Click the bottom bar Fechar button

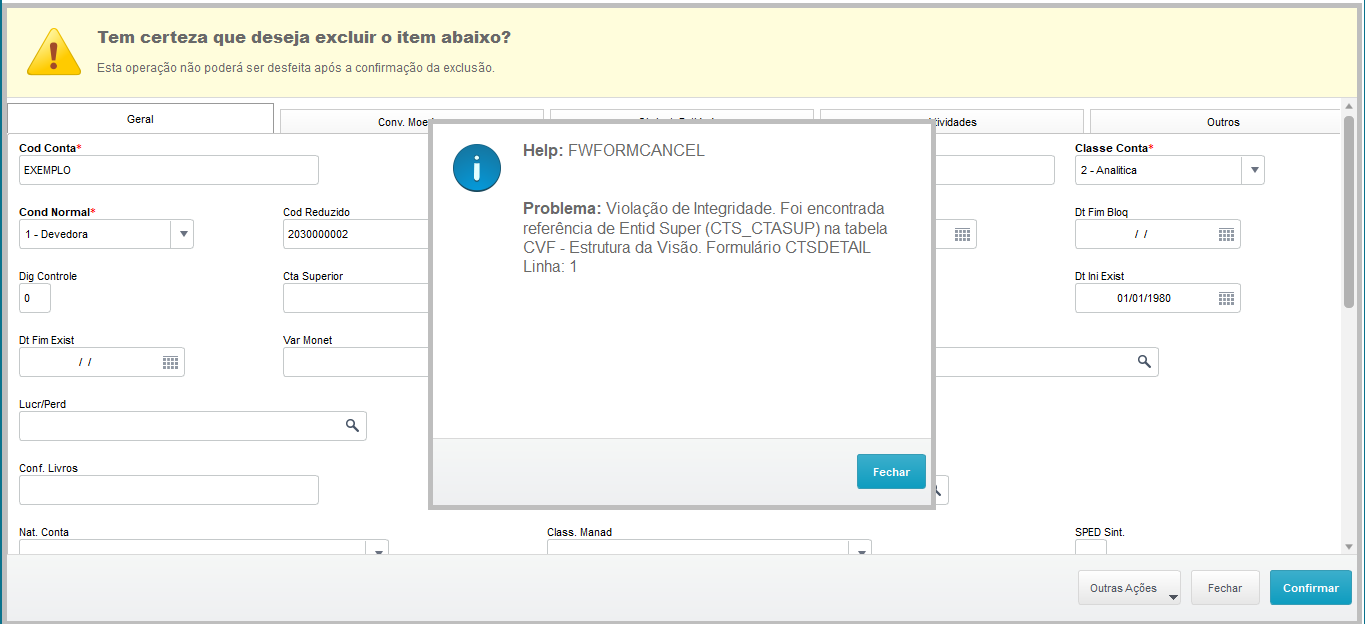point(1224,588)
